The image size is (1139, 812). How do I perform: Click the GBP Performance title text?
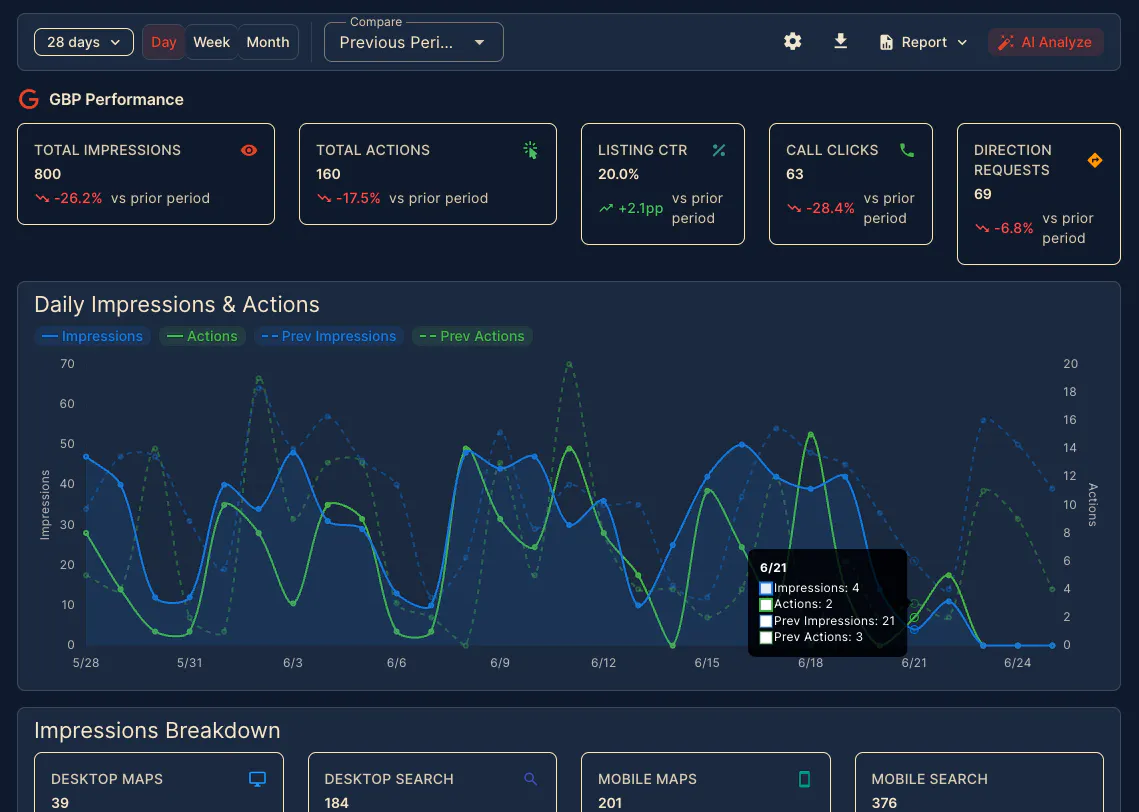(x=116, y=100)
